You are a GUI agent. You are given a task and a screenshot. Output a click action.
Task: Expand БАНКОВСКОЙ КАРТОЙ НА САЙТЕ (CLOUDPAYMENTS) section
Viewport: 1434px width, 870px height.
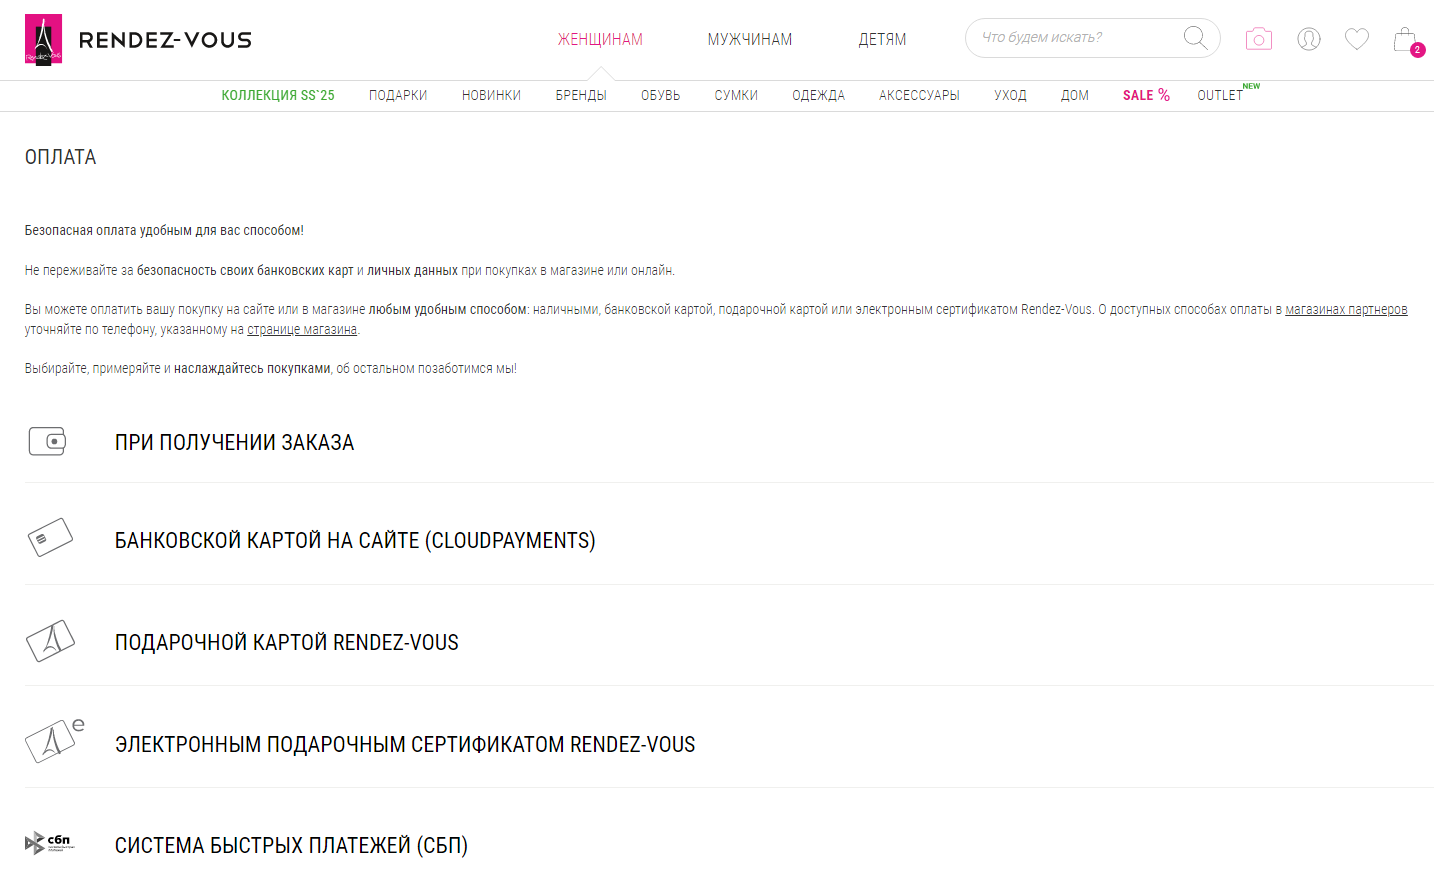355,540
